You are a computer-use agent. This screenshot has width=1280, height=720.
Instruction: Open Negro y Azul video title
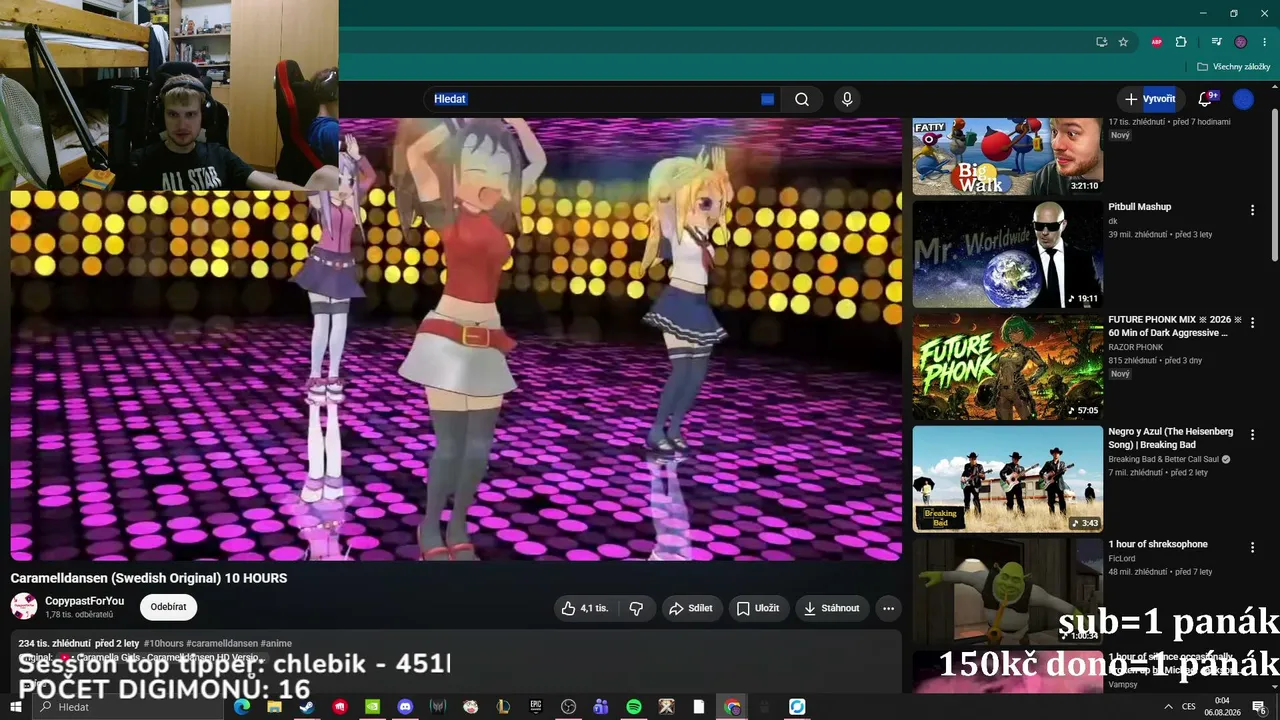[1171, 438]
